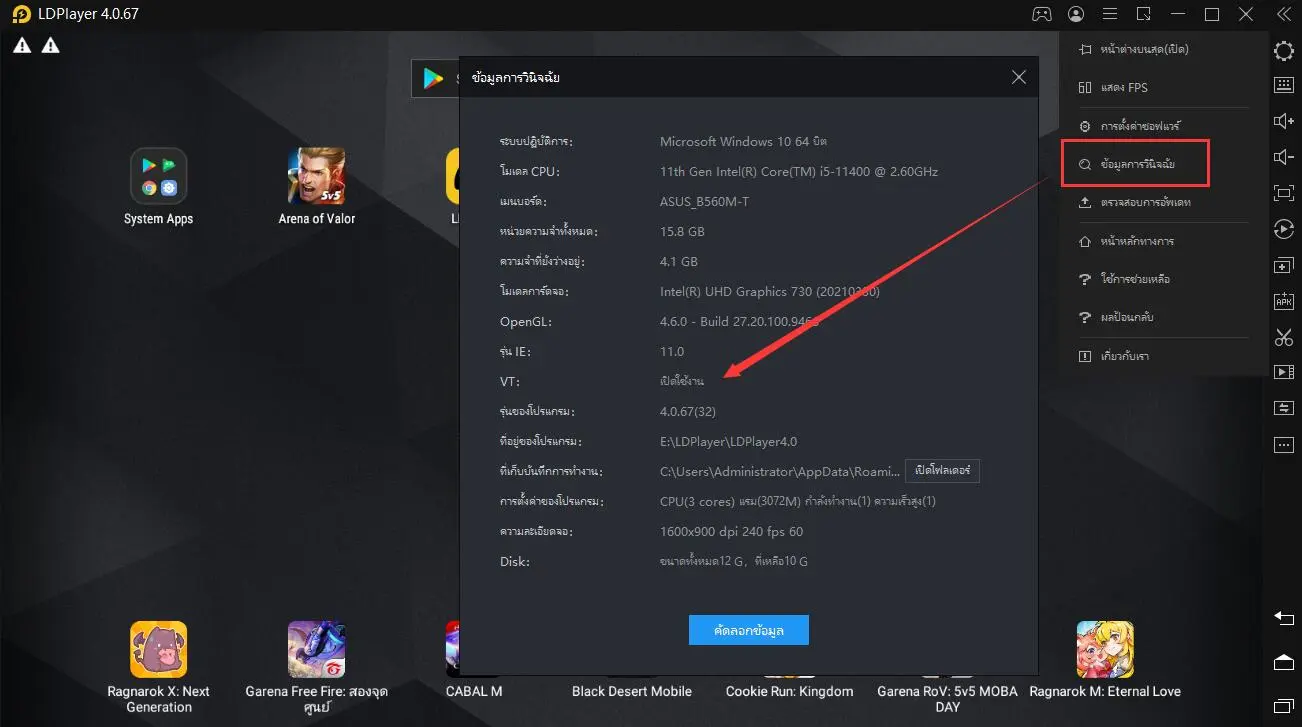Click the Garena RoV: 5v5 MOBA DAY label

[x=947, y=699]
